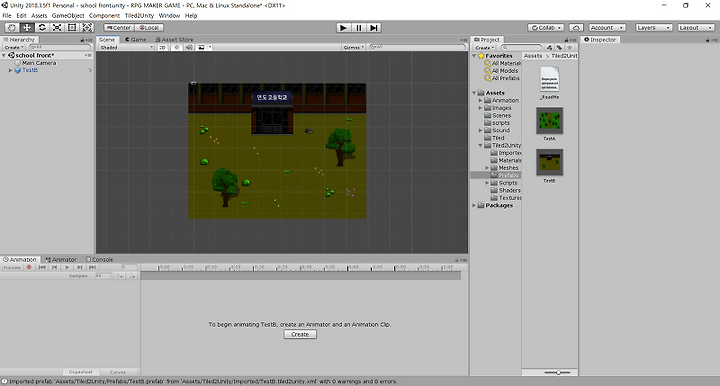This screenshot has width=720, height=386.
Task: Select the Rect transform tool
Action: tap(72, 28)
